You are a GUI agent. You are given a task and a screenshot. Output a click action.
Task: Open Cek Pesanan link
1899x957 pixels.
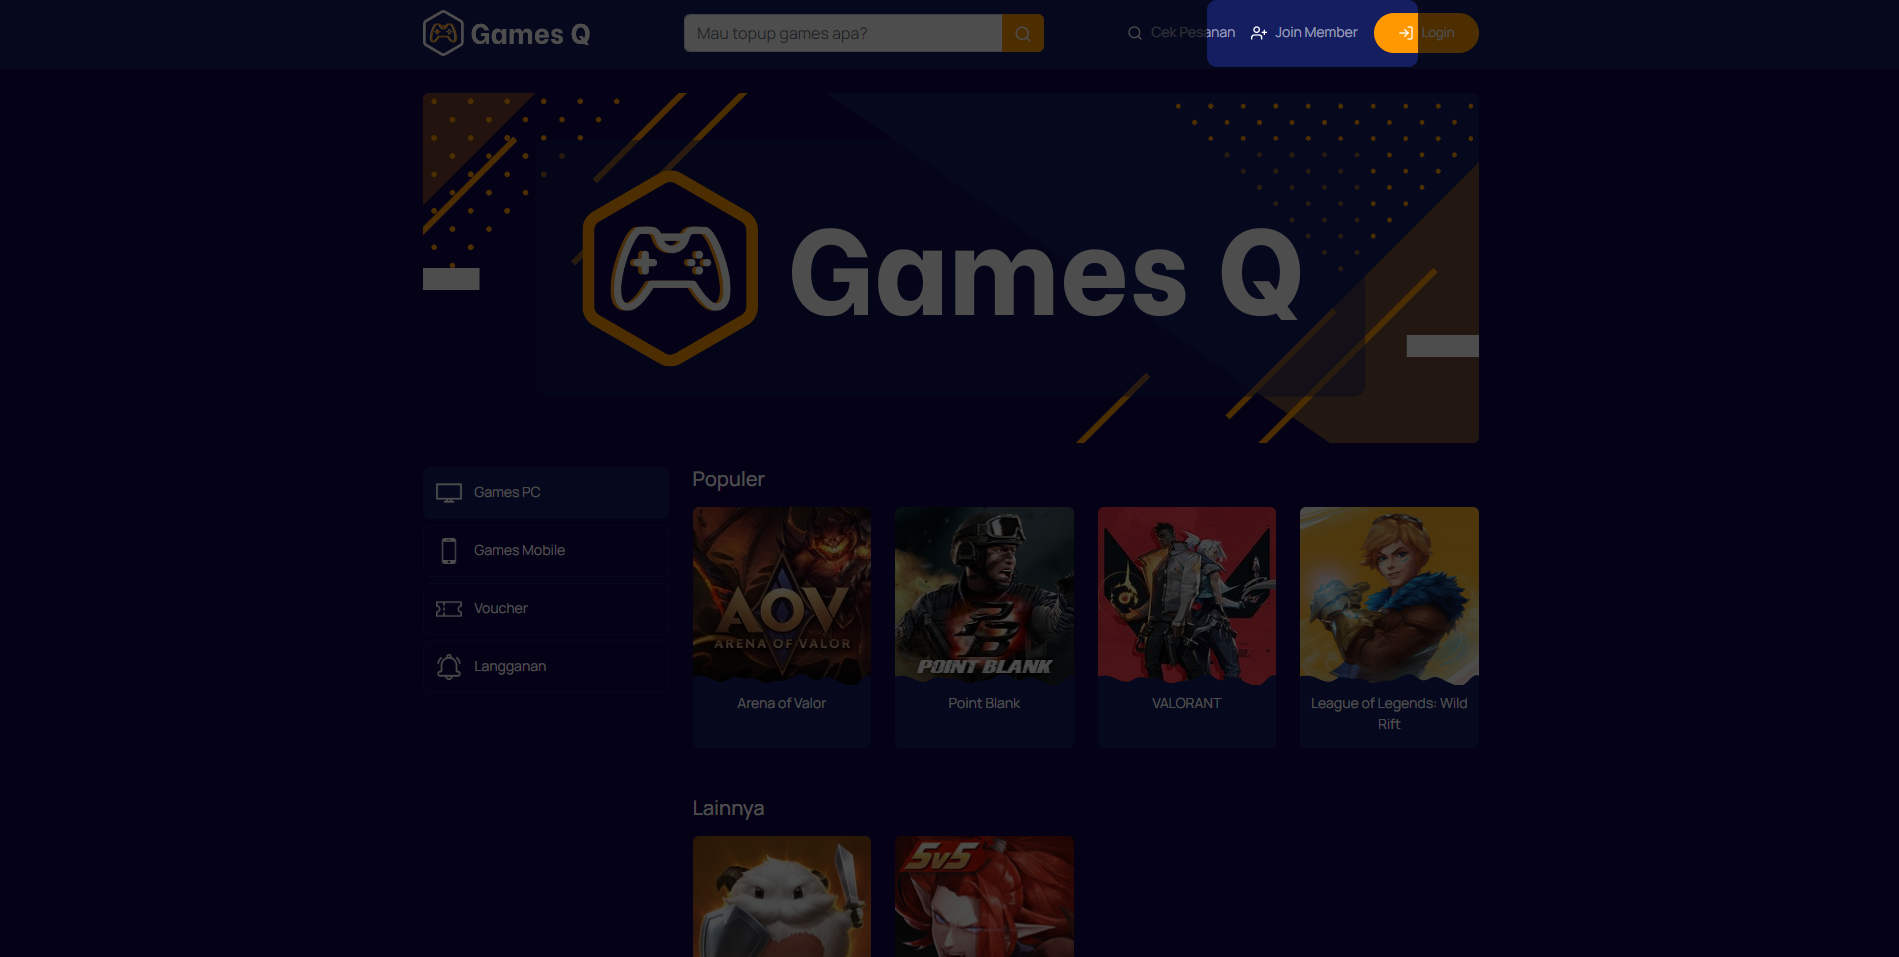tap(1181, 33)
